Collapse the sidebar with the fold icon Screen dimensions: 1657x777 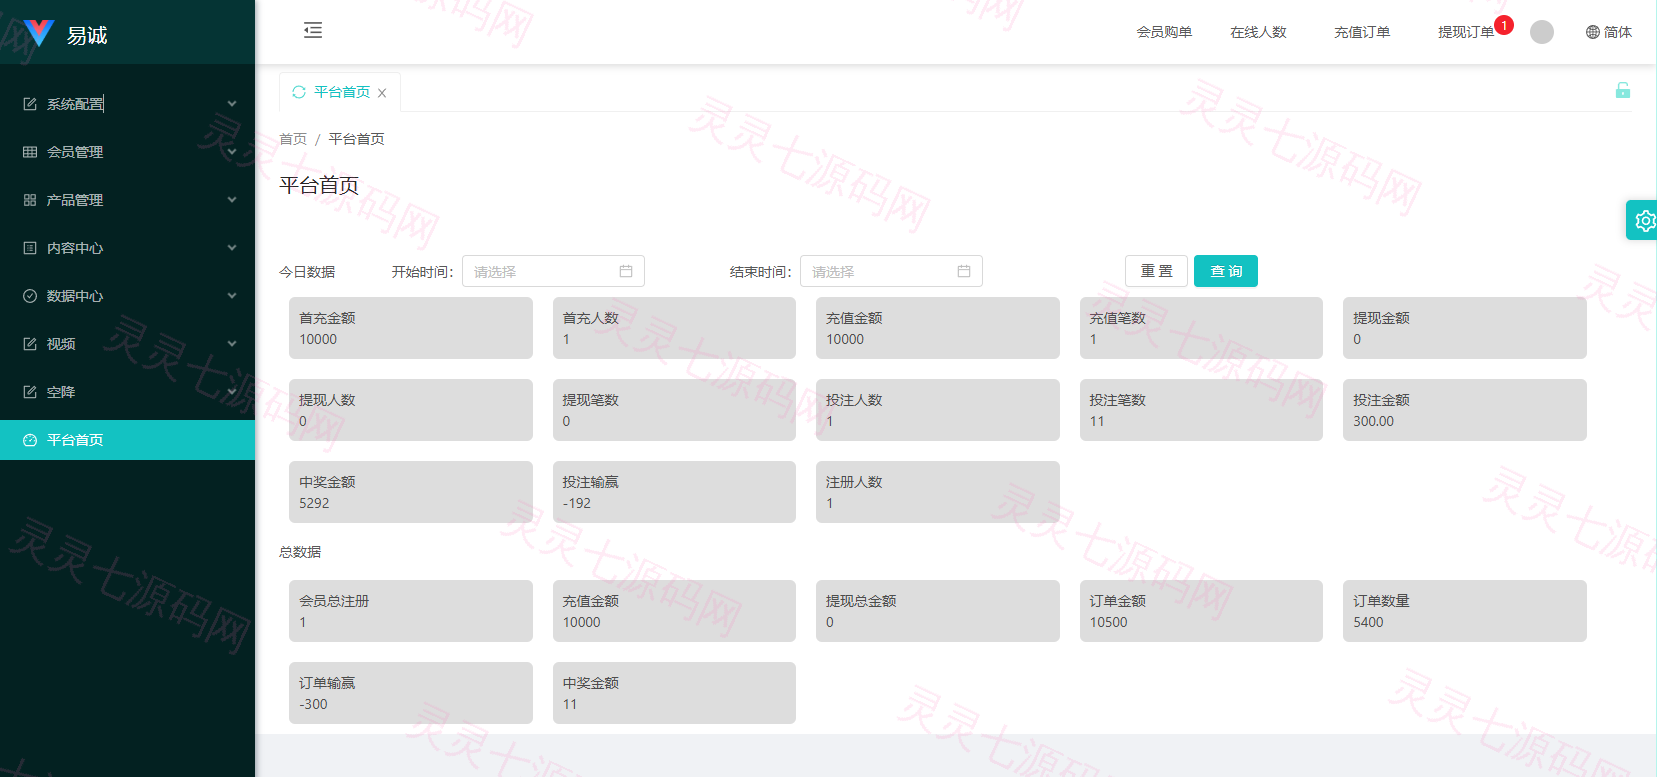(313, 31)
